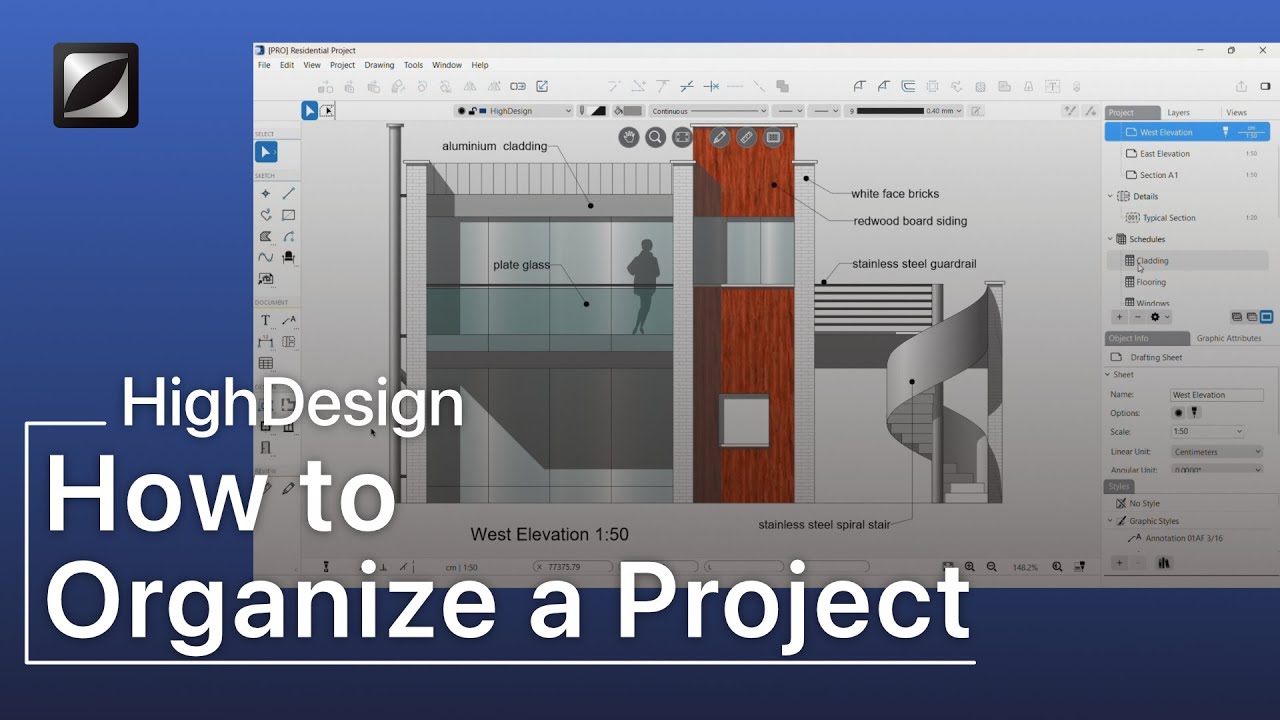Click the sheet Name field West Elevation
Image resolution: width=1280 pixels, height=720 pixels.
[x=1217, y=395]
